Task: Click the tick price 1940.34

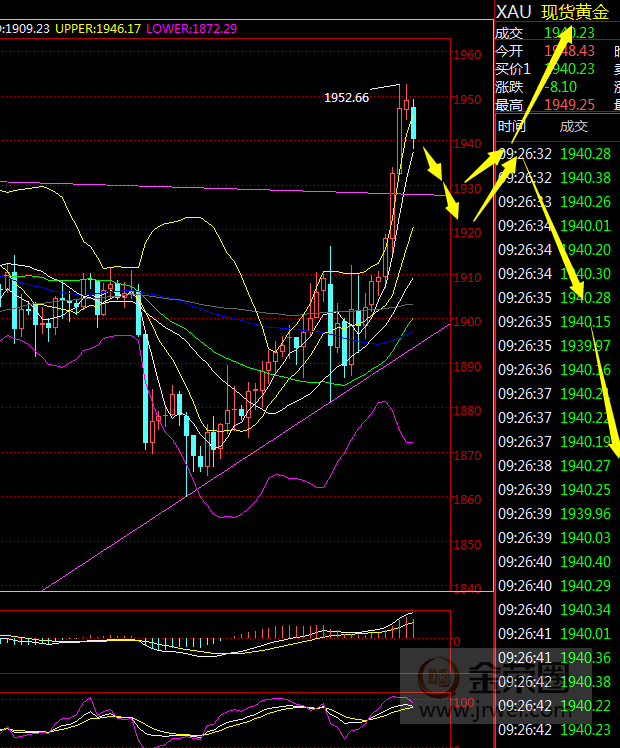Action: (x=586, y=610)
